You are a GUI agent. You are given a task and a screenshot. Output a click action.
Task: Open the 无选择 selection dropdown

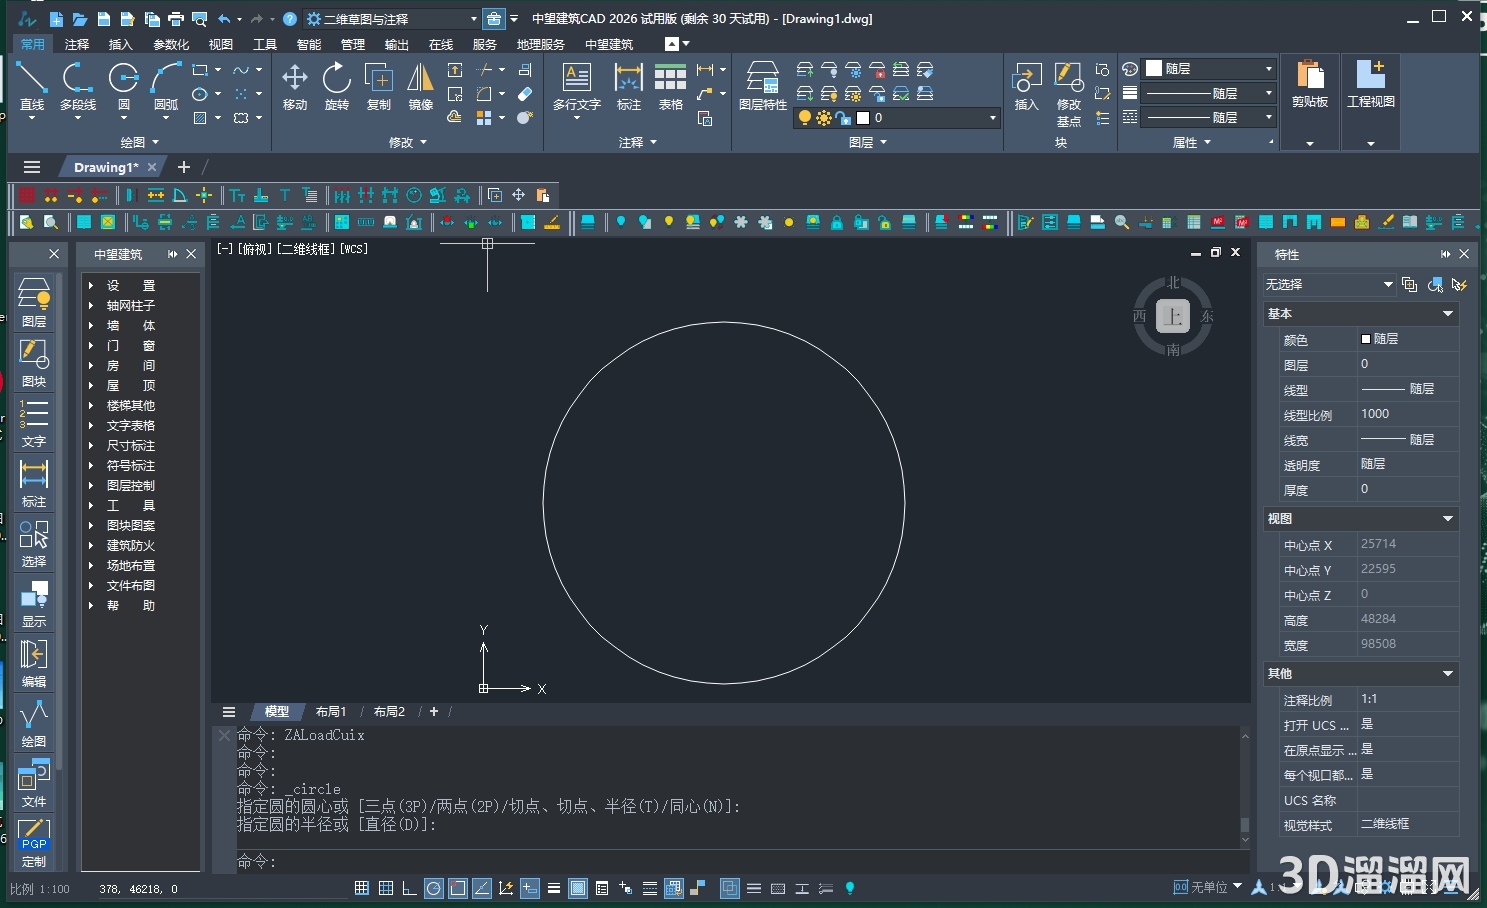1329,285
